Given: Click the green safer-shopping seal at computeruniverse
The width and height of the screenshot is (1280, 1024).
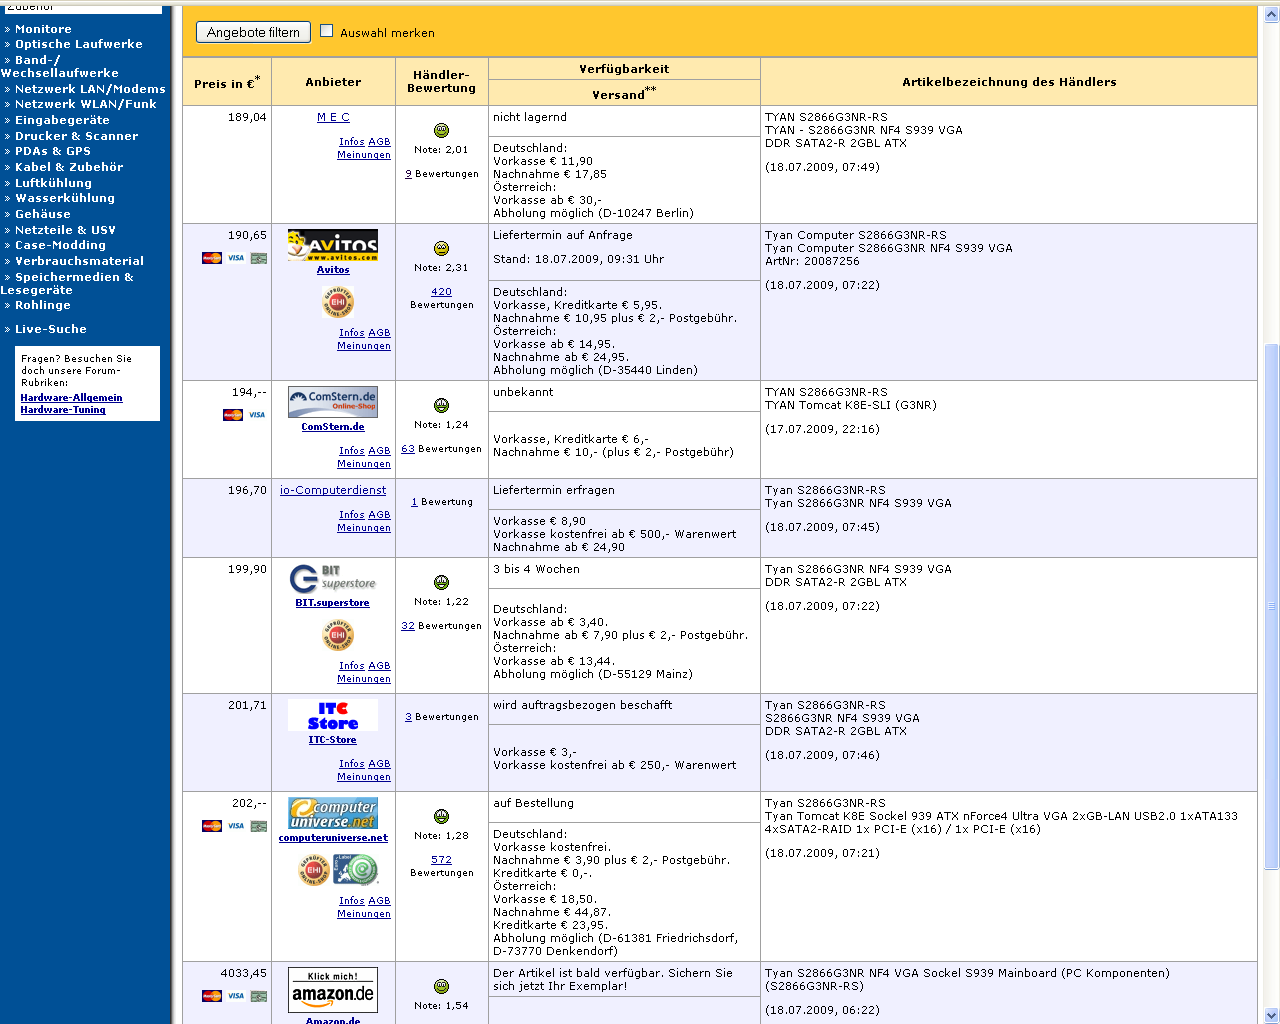Looking at the screenshot, I should pyautogui.click(x=356, y=870).
